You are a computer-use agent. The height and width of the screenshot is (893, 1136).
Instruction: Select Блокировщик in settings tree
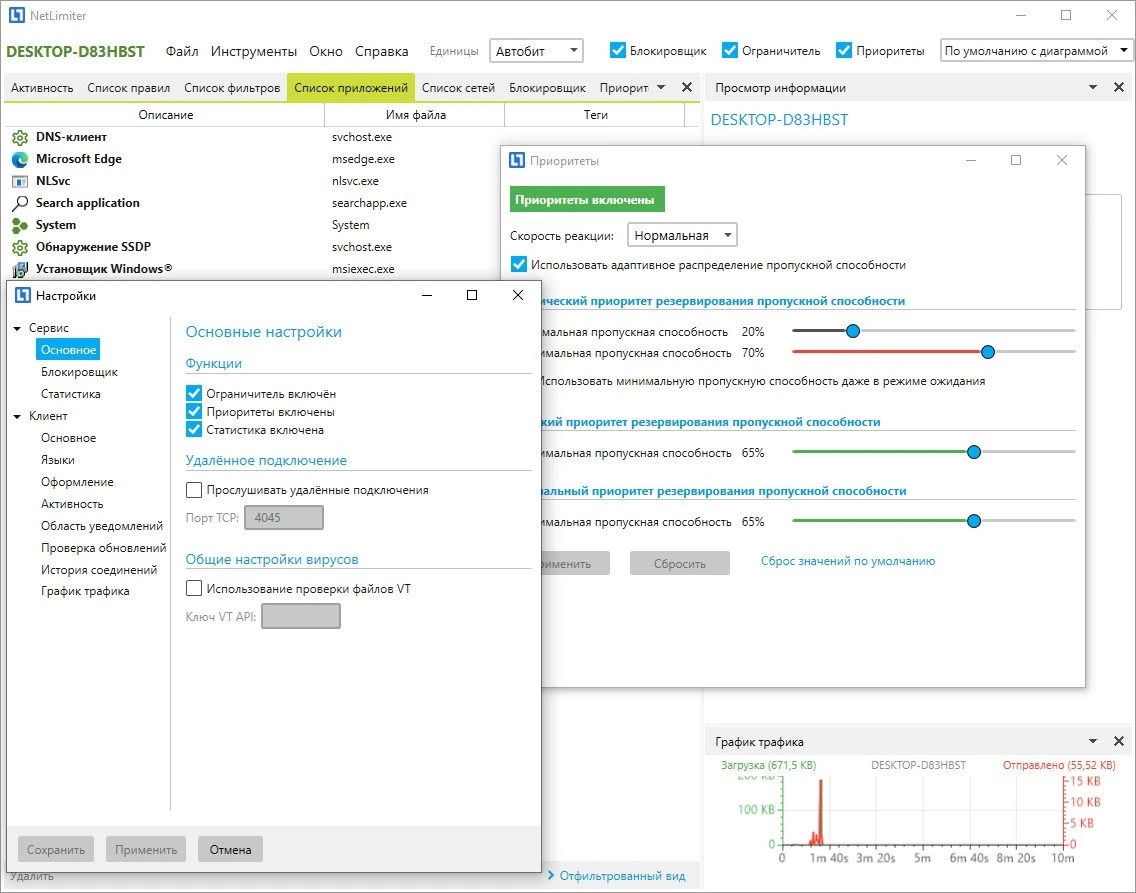pos(79,372)
